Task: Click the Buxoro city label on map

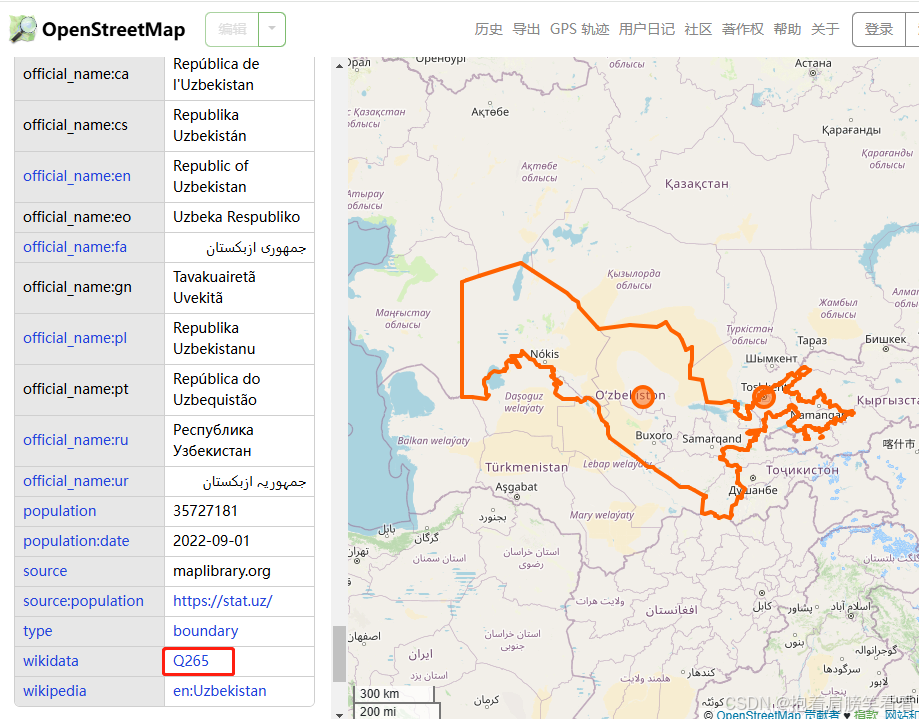Action: click(653, 435)
